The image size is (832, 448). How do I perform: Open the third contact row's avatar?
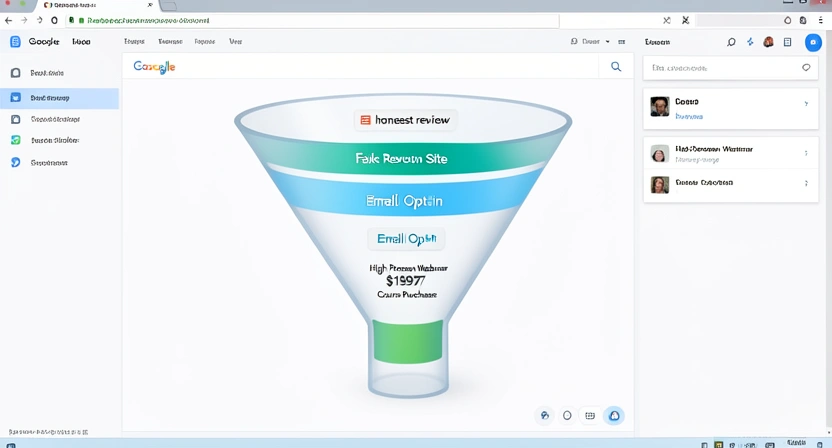pyautogui.click(x=660, y=185)
